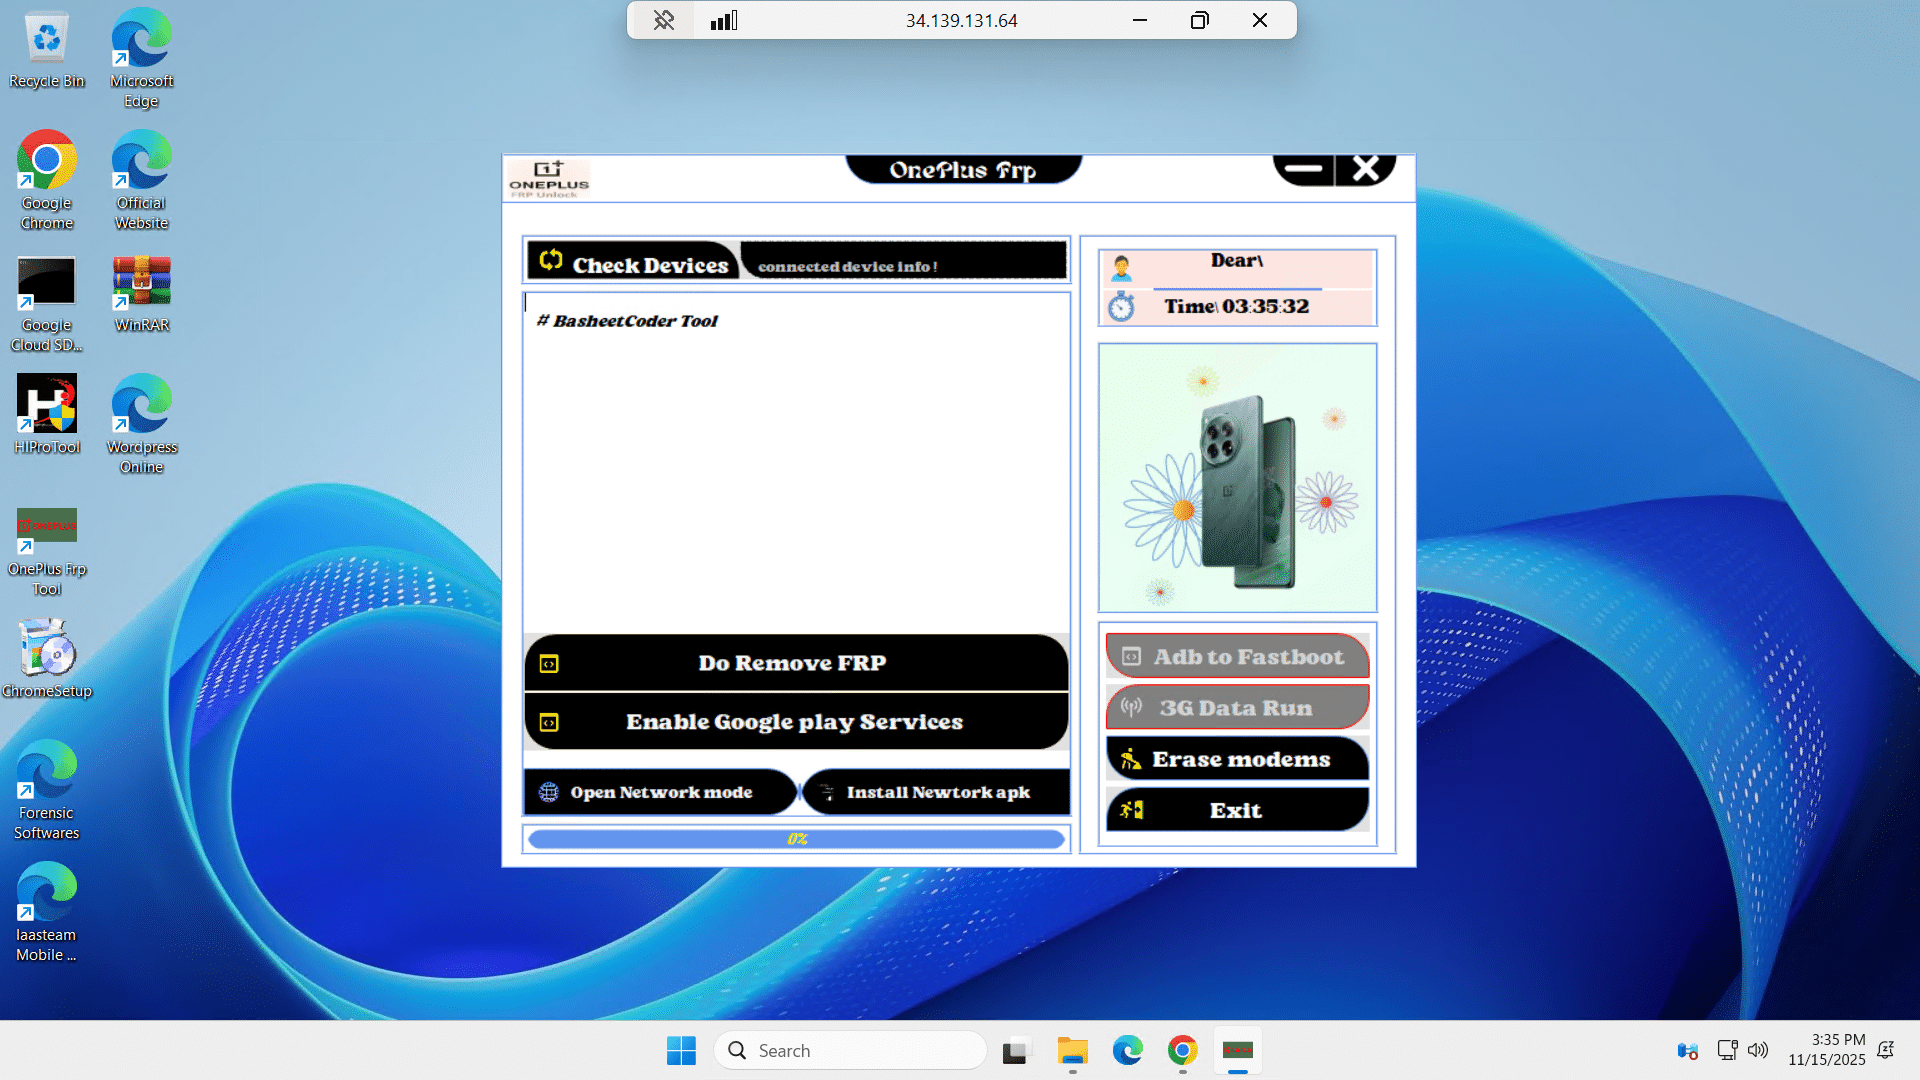
Task: Click the 3G Data Run button
Action: (x=1237, y=708)
